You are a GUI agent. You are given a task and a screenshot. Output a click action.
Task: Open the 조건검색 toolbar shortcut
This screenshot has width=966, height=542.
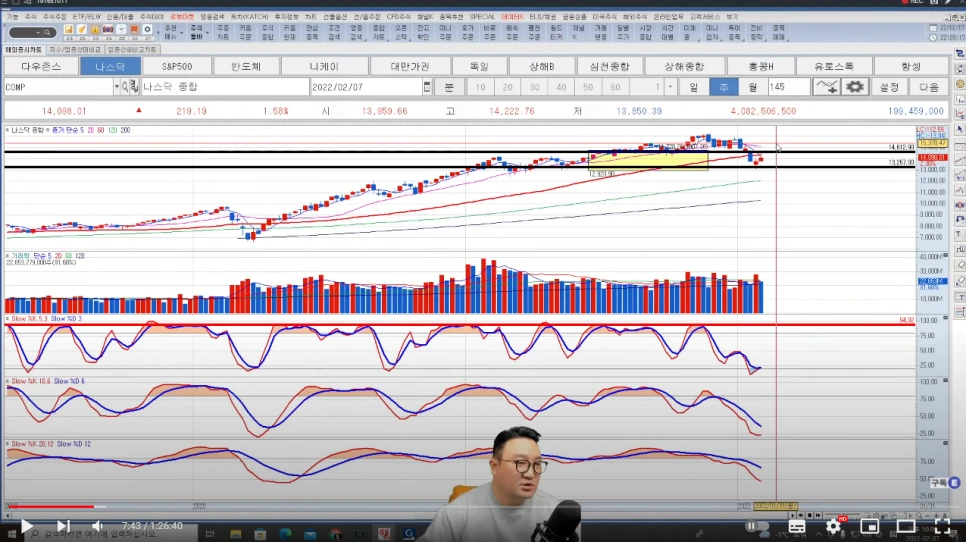334,33
